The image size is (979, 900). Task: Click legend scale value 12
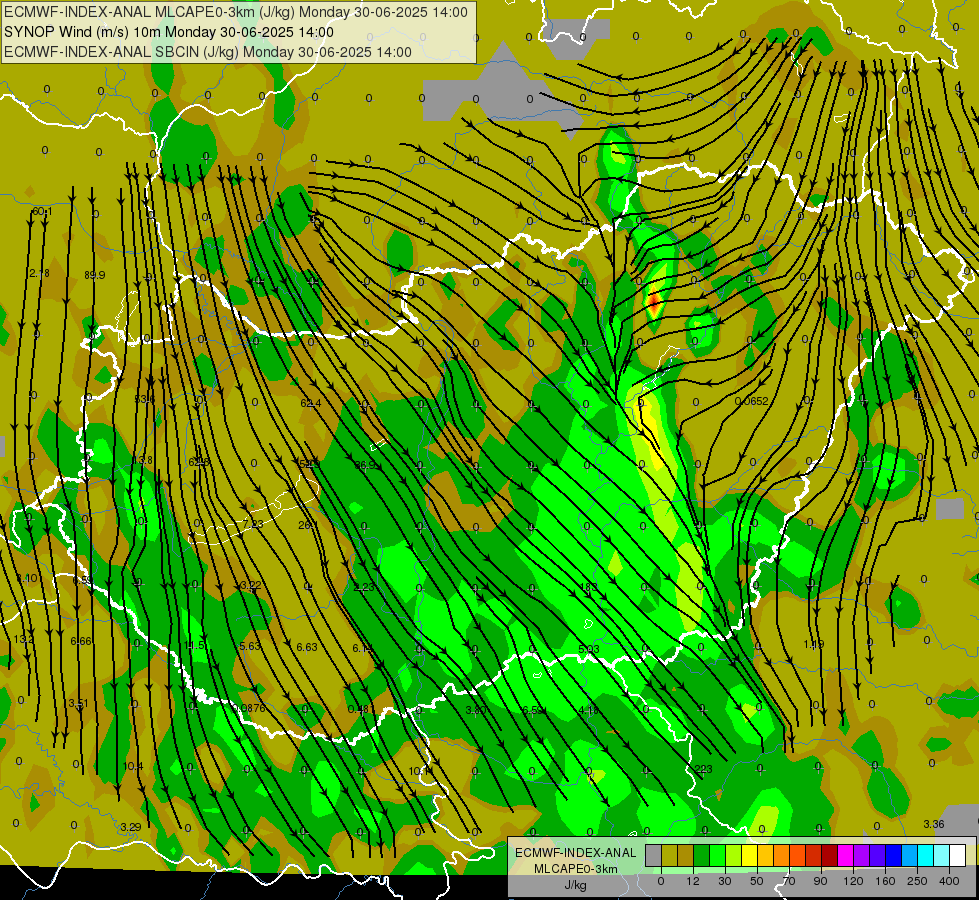693,881
